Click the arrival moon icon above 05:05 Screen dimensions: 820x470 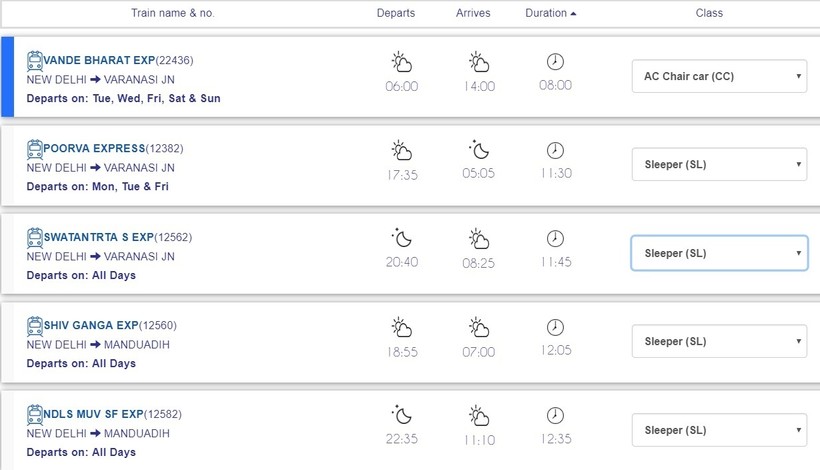pos(479,151)
